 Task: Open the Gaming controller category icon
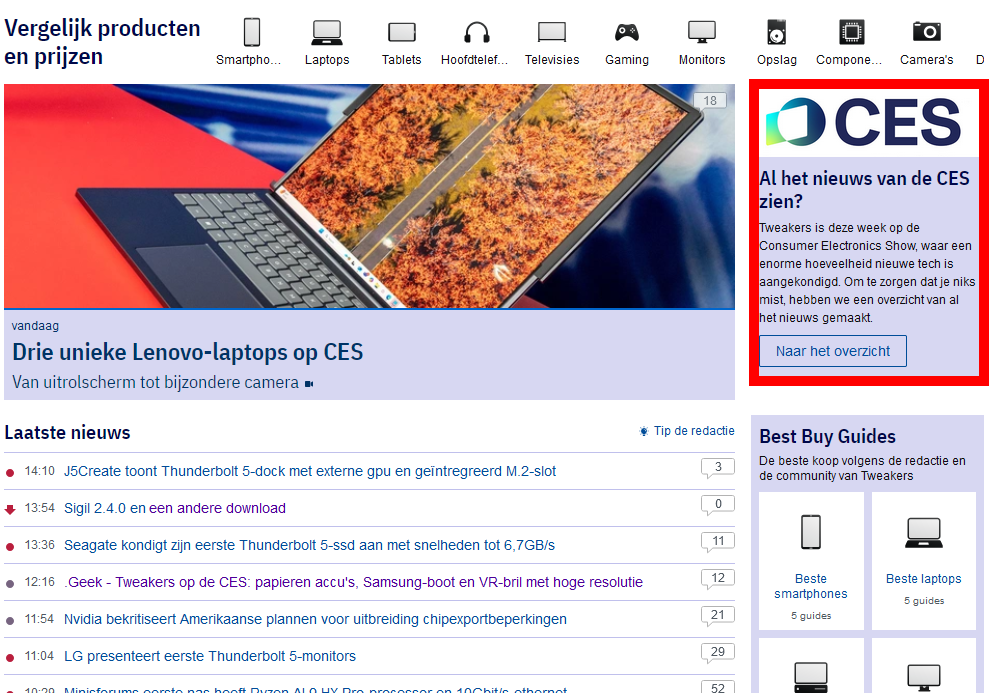coord(626,32)
